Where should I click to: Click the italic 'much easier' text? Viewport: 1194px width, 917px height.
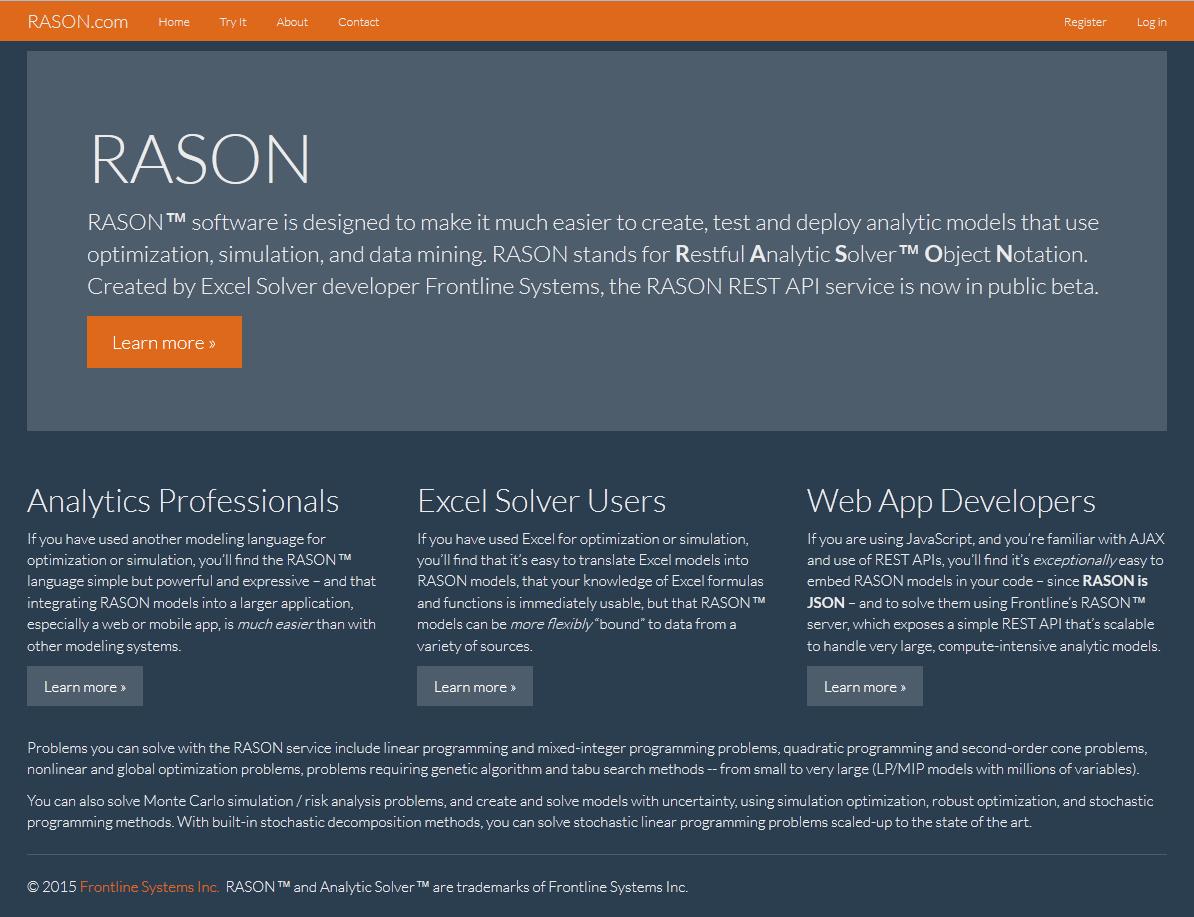[275, 624]
